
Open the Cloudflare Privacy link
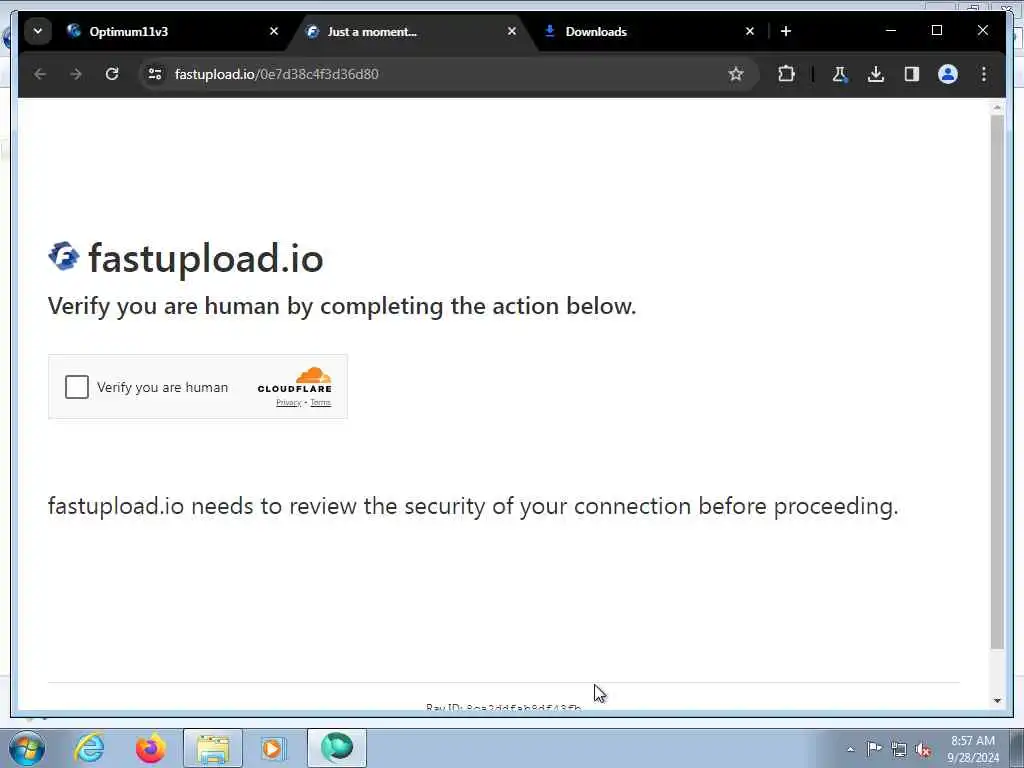point(288,402)
